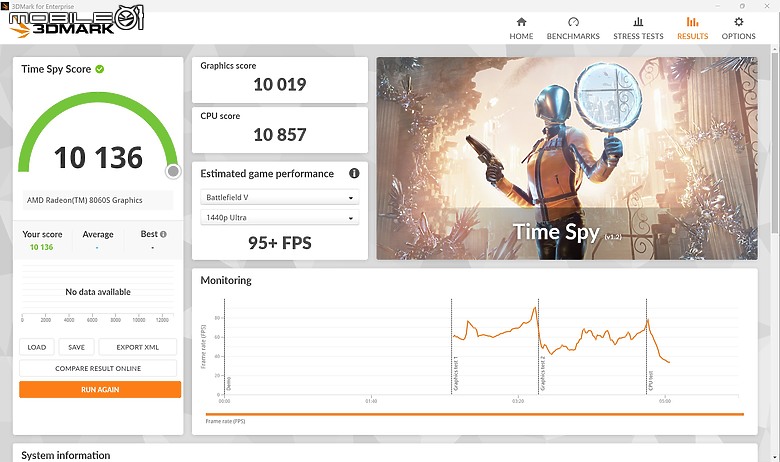Click AMD Radeon(TM) 8060S Graphics label
The image size is (780, 462).
(85, 200)
